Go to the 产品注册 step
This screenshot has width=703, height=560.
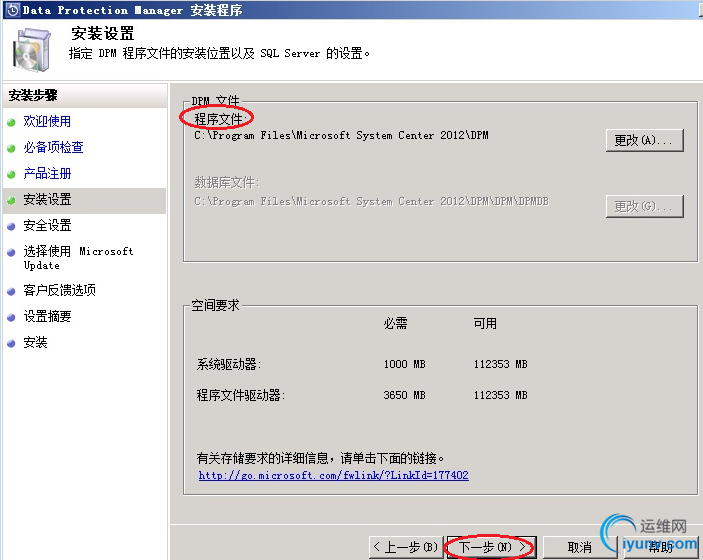47,173
